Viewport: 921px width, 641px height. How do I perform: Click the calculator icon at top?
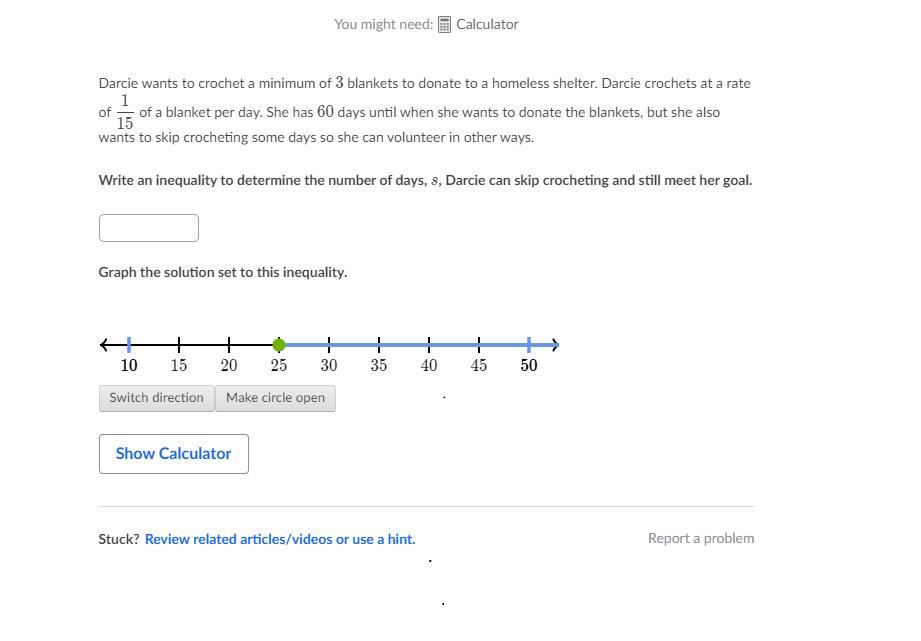(x=445, y=24)
